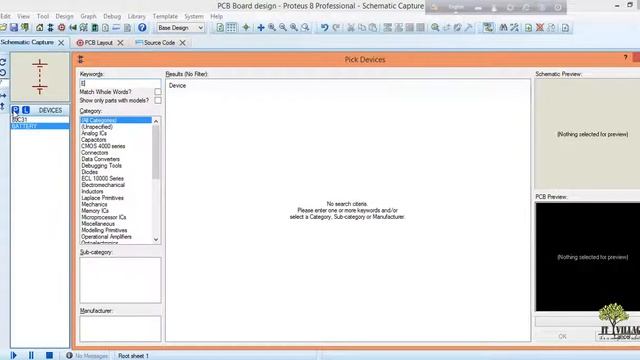Open the Base Design variant dropdown
The image size is (640, 360).
pyautogui.click(x=180, y=28)
